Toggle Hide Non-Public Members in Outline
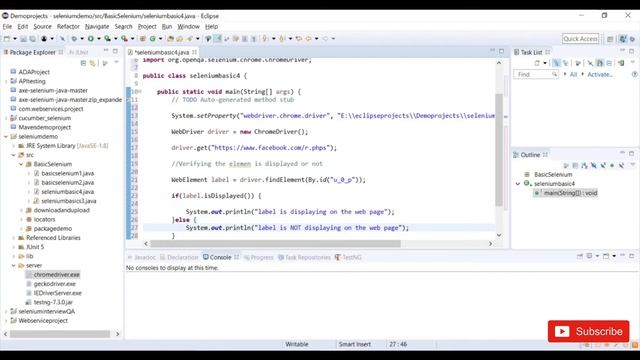Viewport: 640px width, 360px height. [x=612, y=165]
